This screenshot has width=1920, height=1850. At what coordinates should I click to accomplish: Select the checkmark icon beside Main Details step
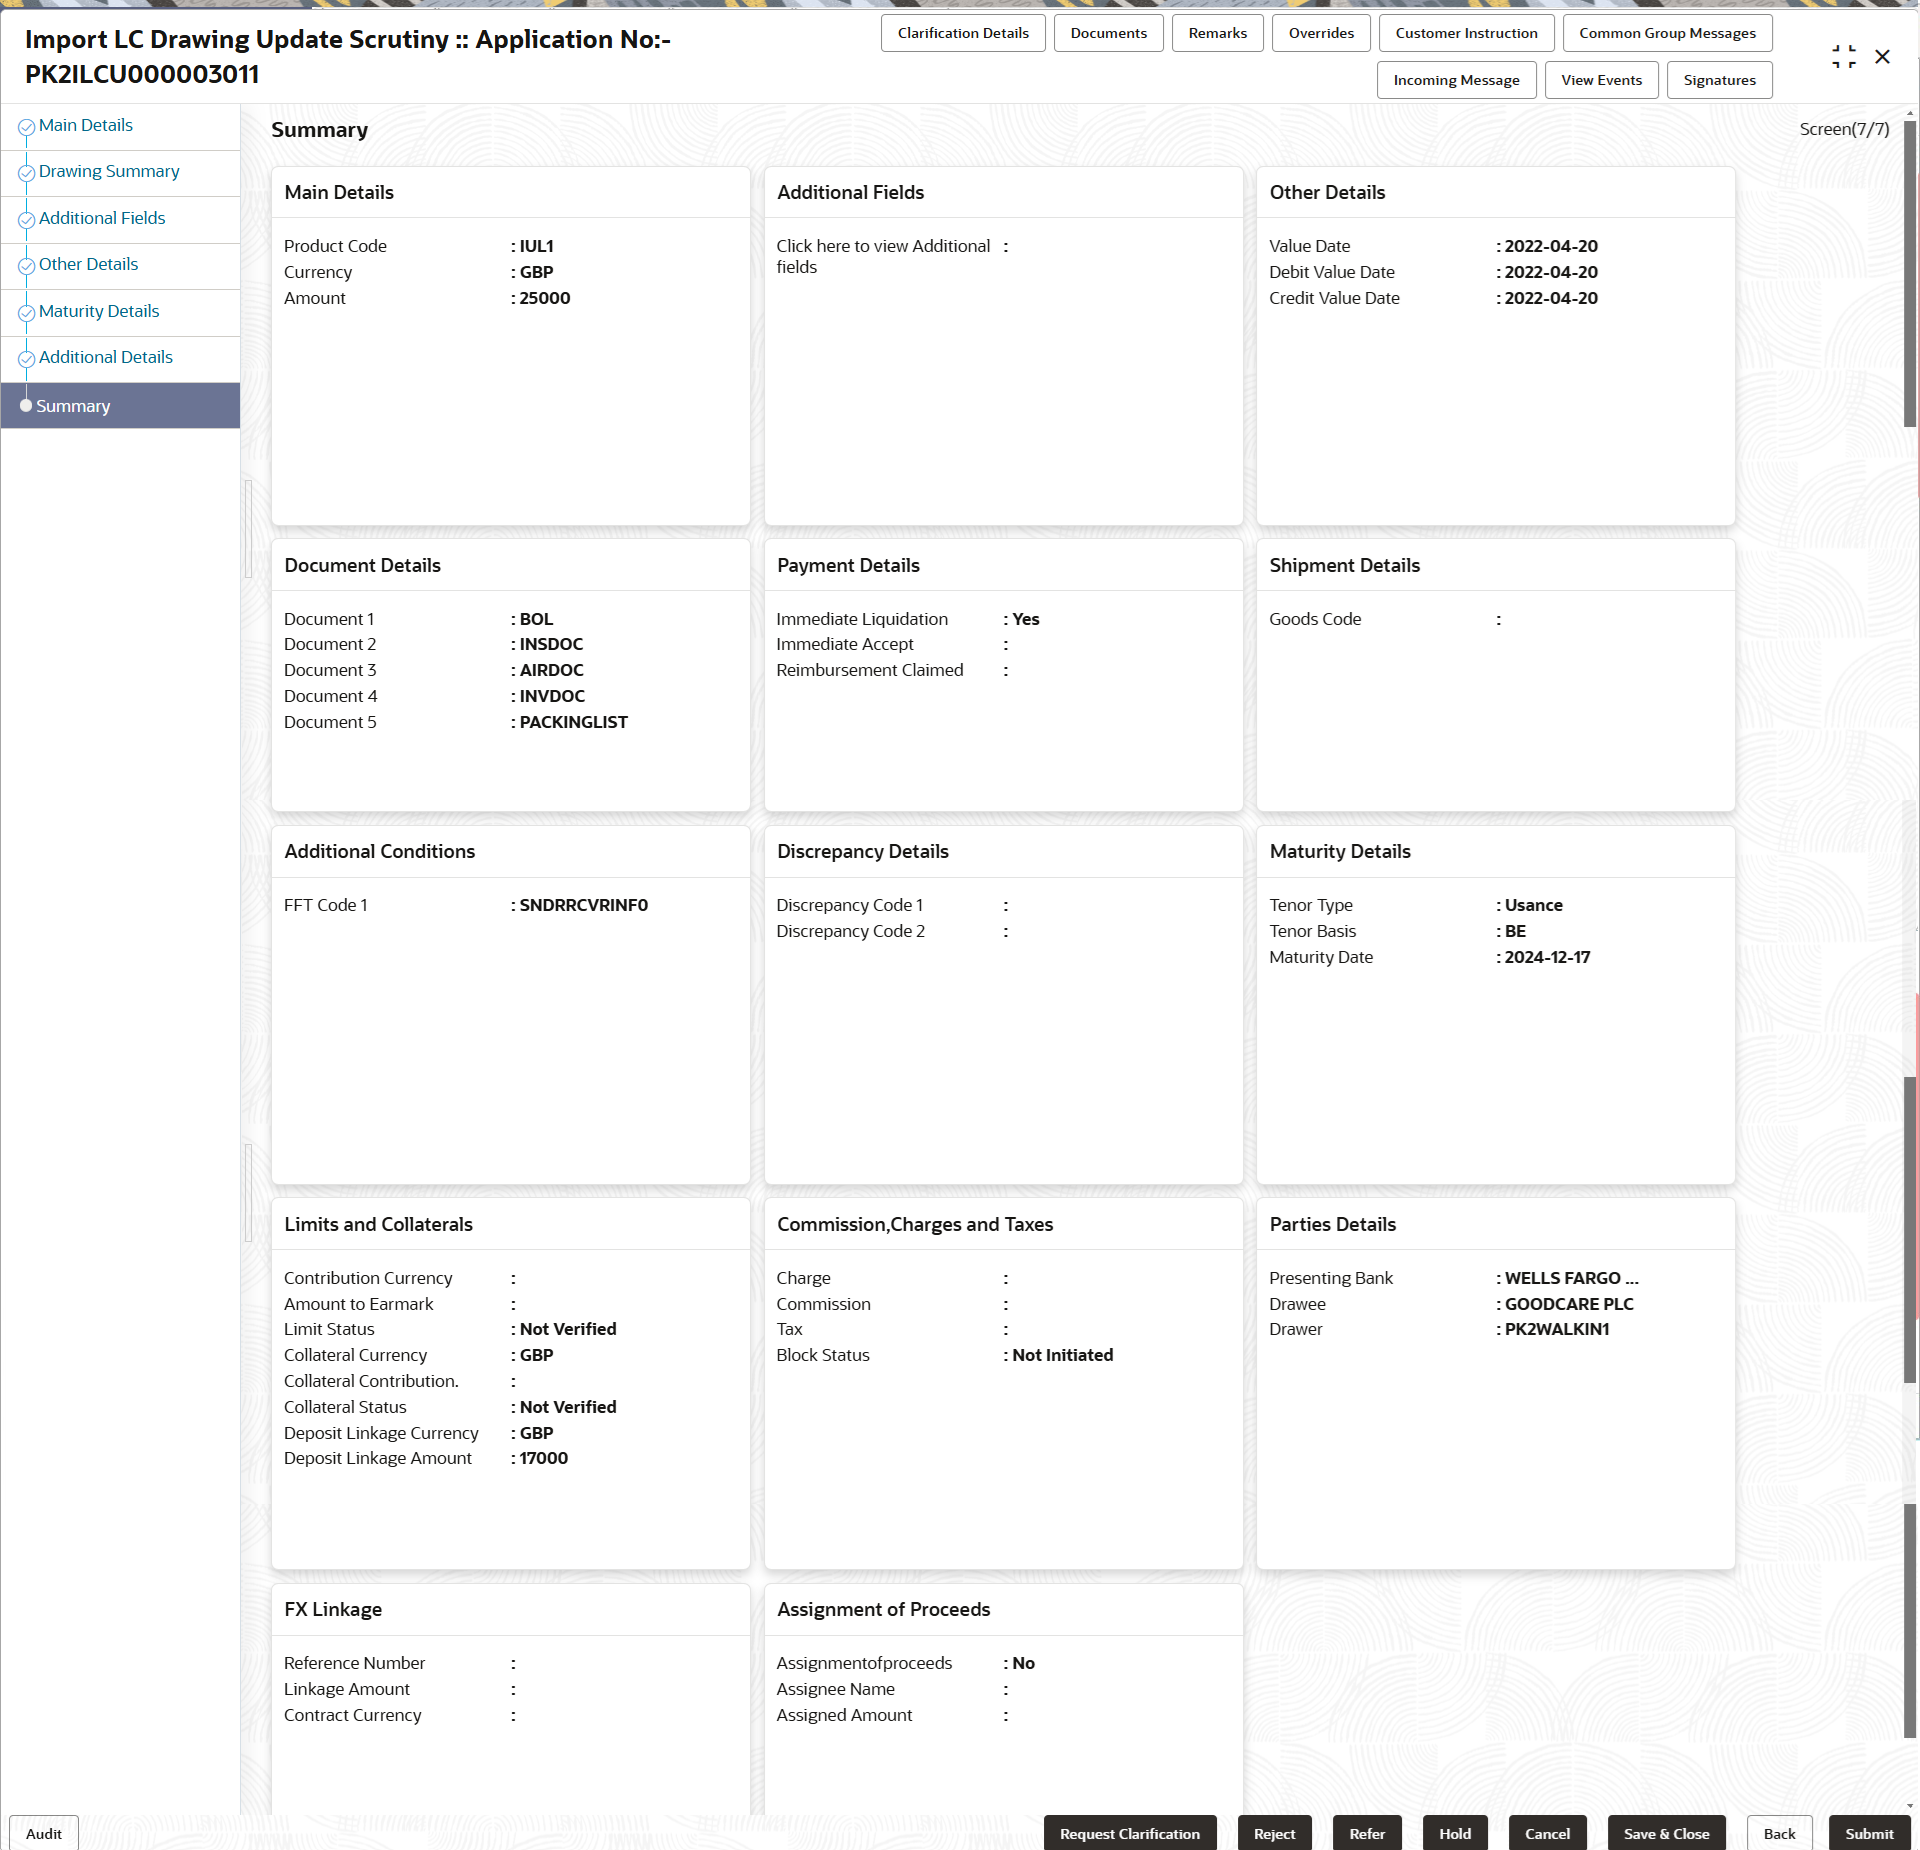point(28,125)
